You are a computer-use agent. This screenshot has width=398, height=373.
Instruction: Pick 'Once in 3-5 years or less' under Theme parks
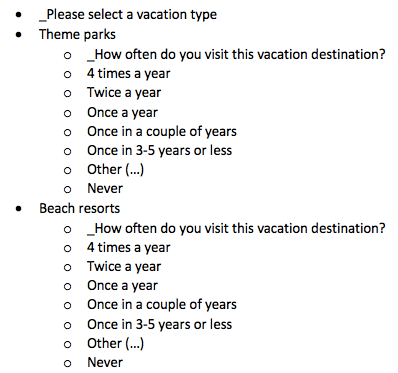(x=159, y=150)
